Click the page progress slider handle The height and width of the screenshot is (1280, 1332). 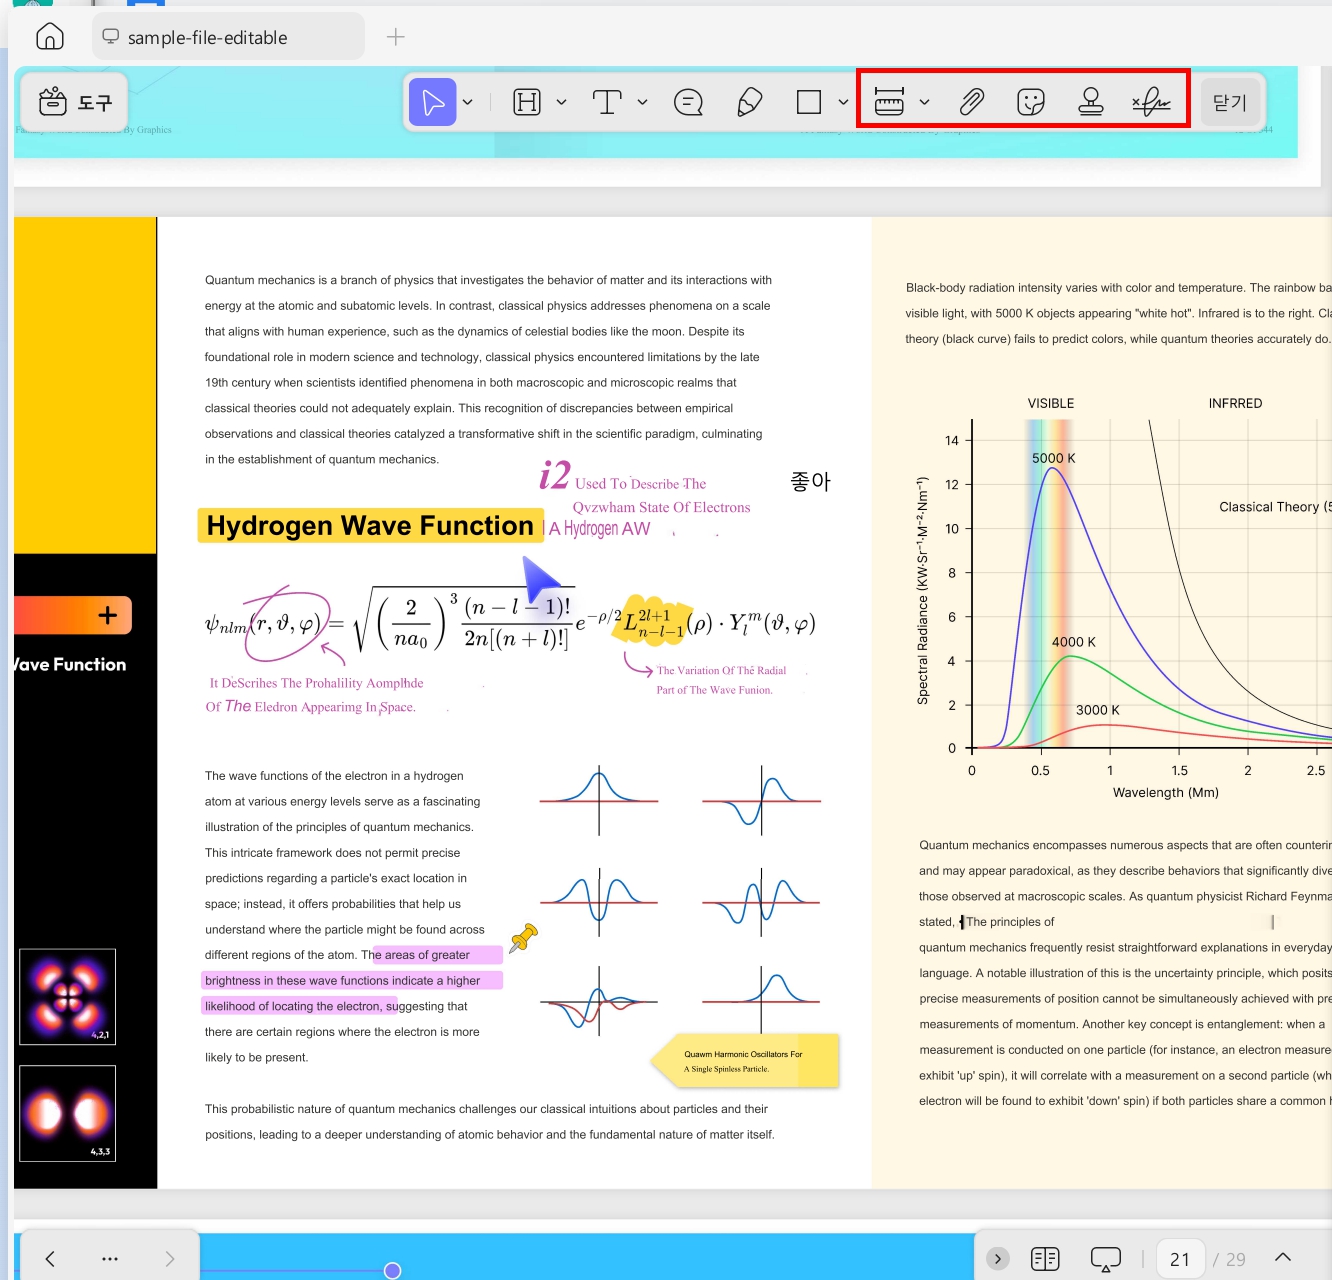392,1270
